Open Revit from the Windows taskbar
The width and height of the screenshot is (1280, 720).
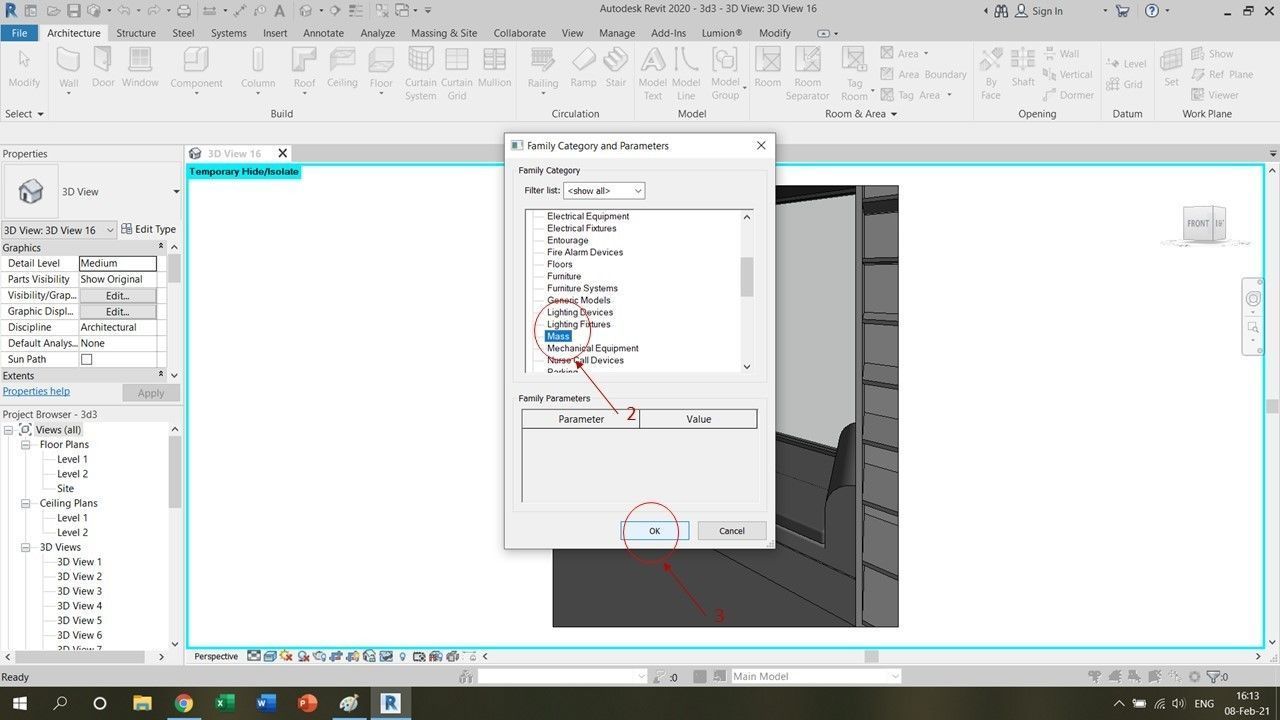[x=390, y=703]
